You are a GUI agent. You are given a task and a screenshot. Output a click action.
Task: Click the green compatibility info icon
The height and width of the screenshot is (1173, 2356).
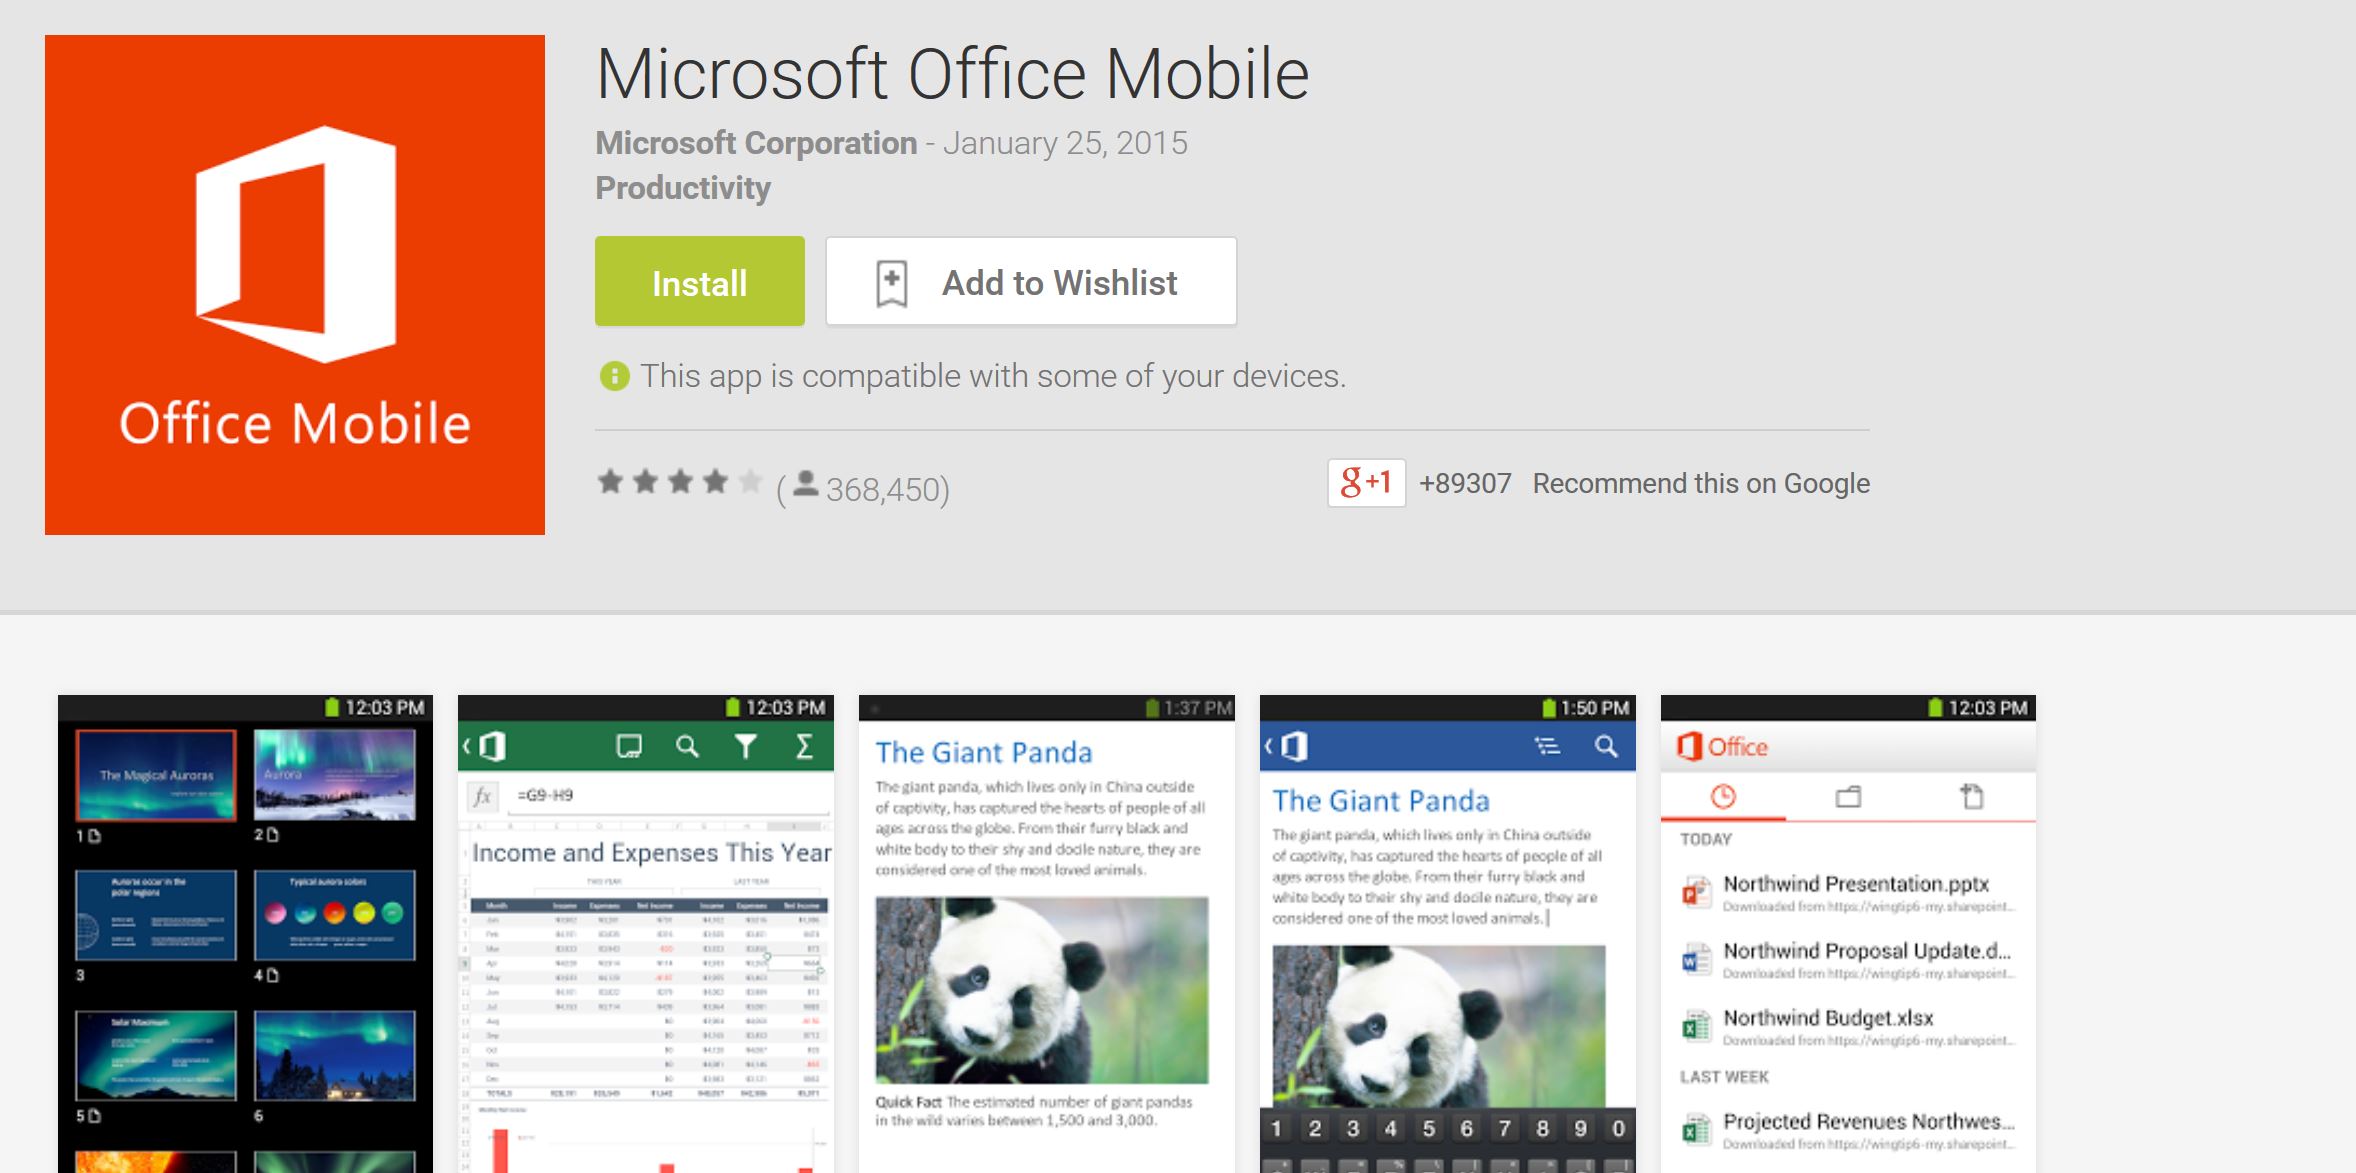coord(614,376)
